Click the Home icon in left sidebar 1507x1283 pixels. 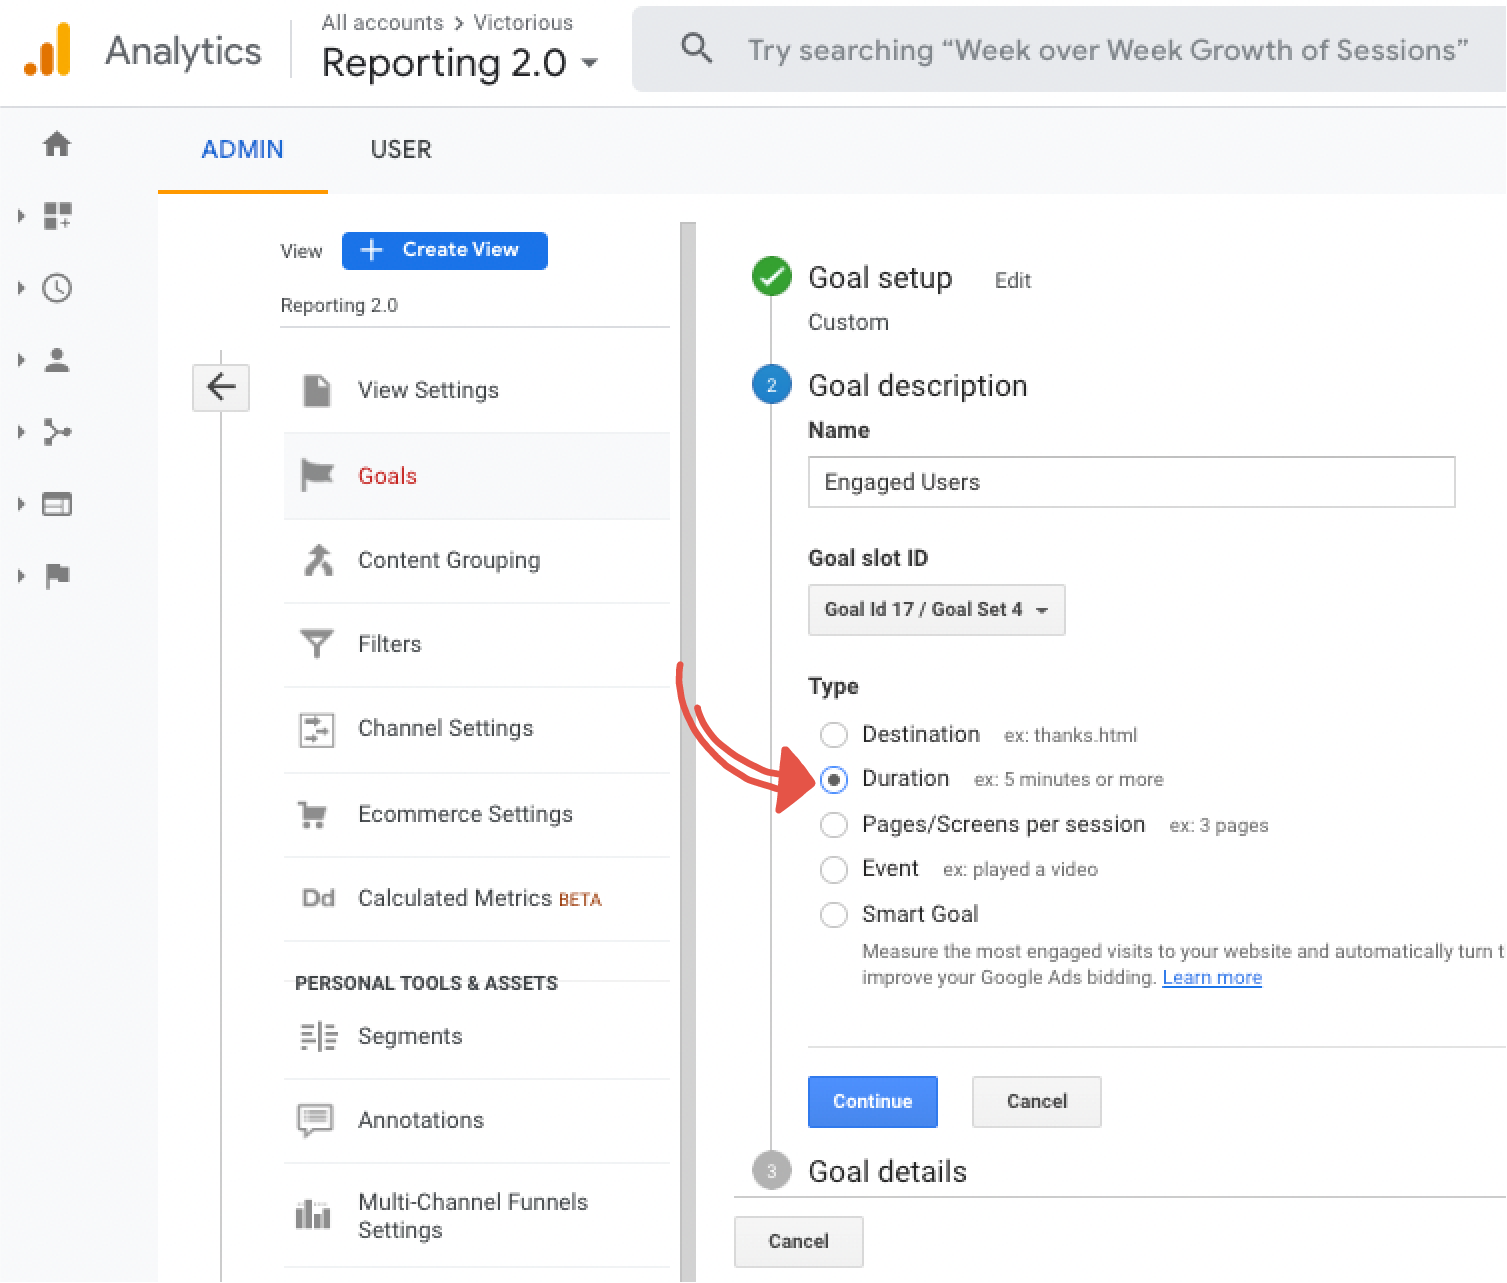click(57, 144)
